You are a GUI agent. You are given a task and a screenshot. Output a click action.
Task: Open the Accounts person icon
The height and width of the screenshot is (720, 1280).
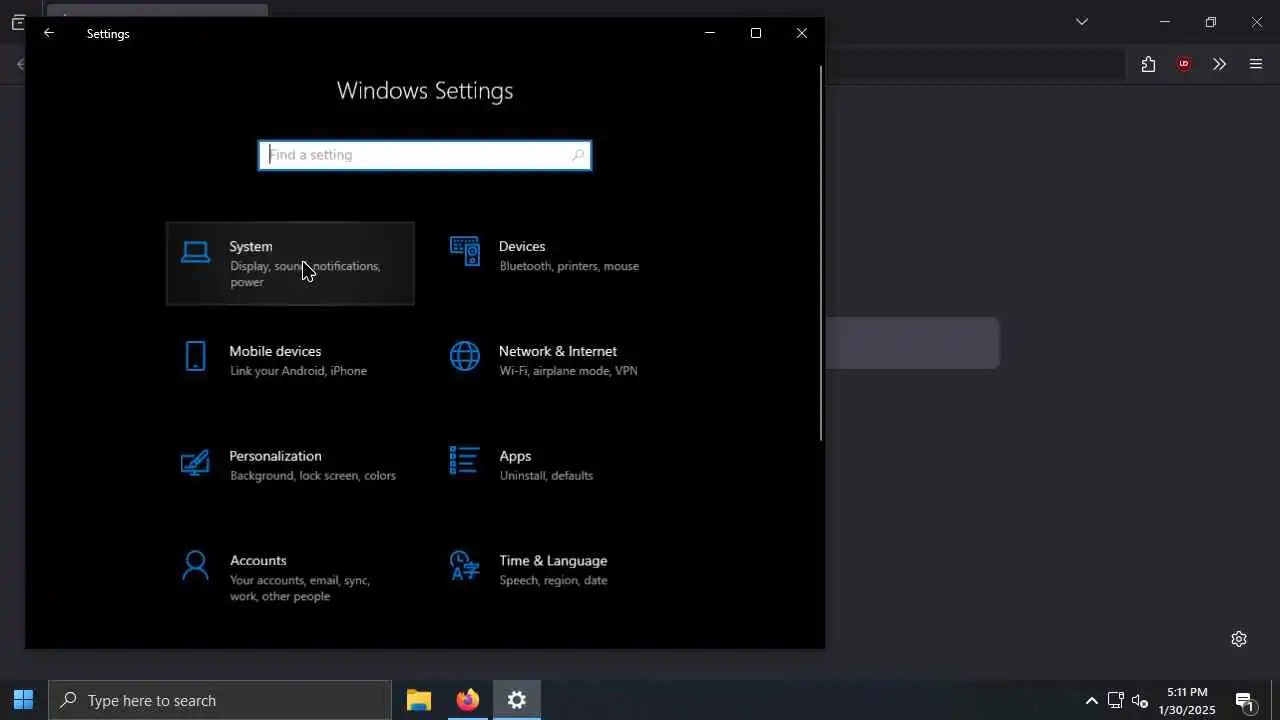[195, 566]
